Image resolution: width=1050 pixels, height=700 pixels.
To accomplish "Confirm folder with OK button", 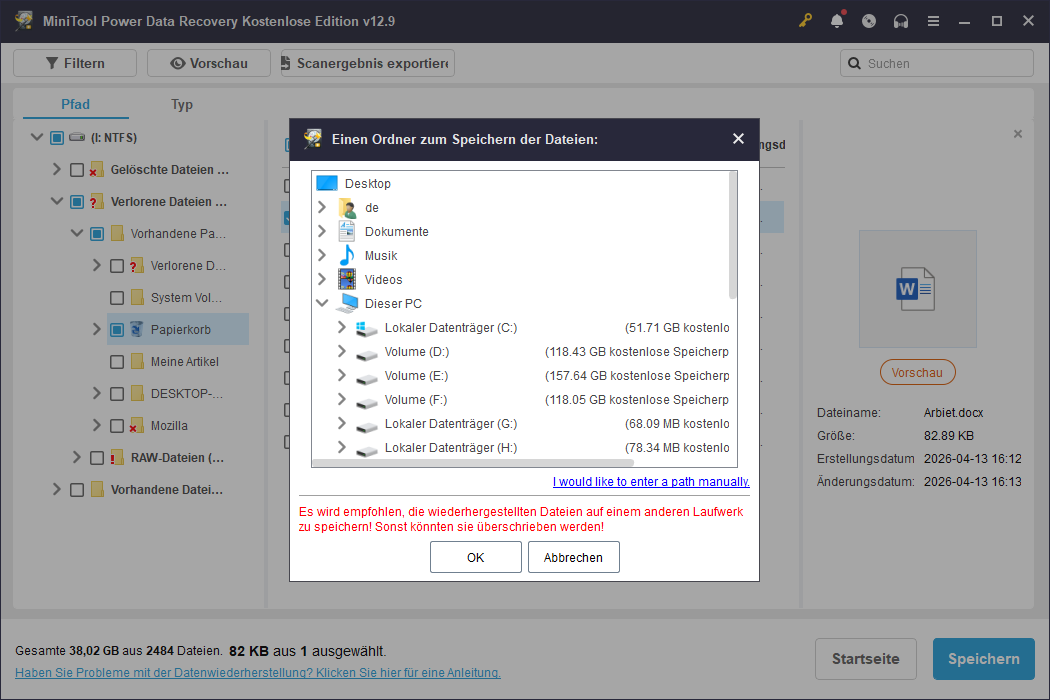I will click(475, 557).
